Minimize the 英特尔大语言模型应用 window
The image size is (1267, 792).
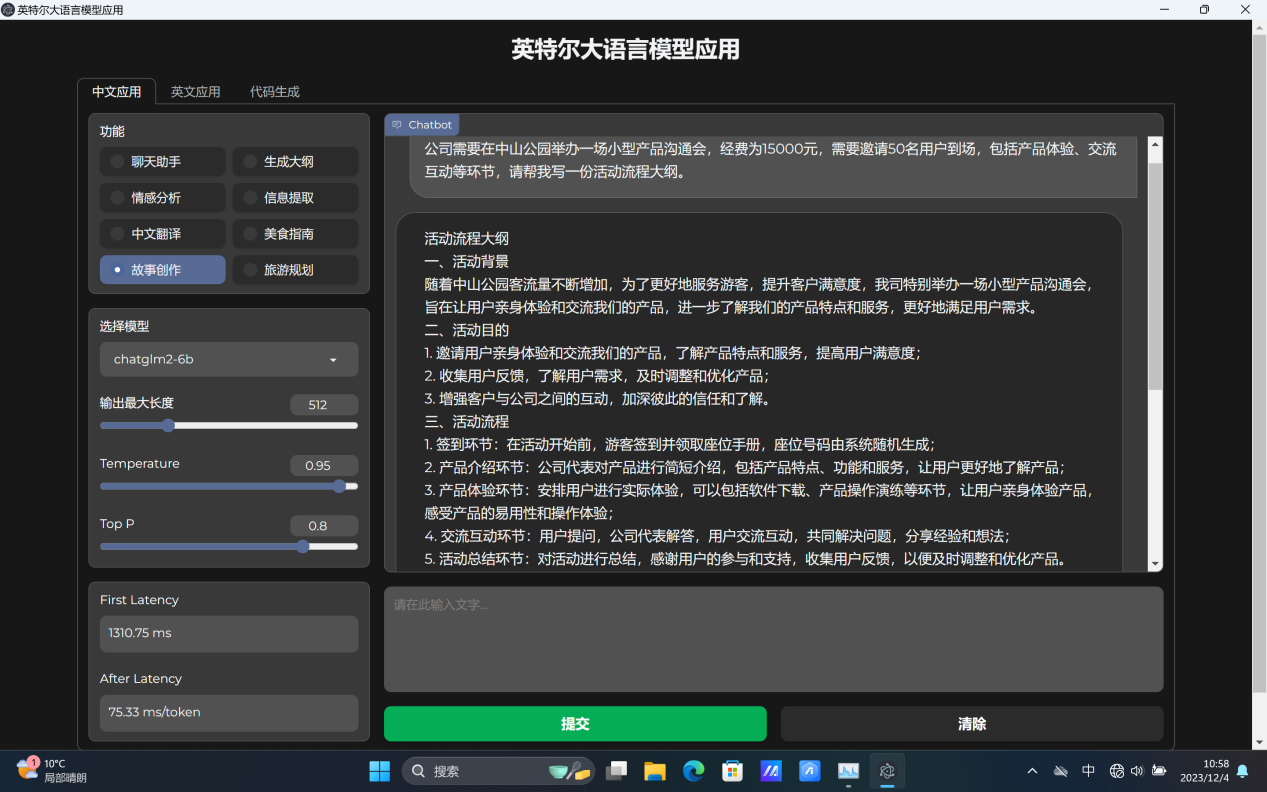(1164, 10)
